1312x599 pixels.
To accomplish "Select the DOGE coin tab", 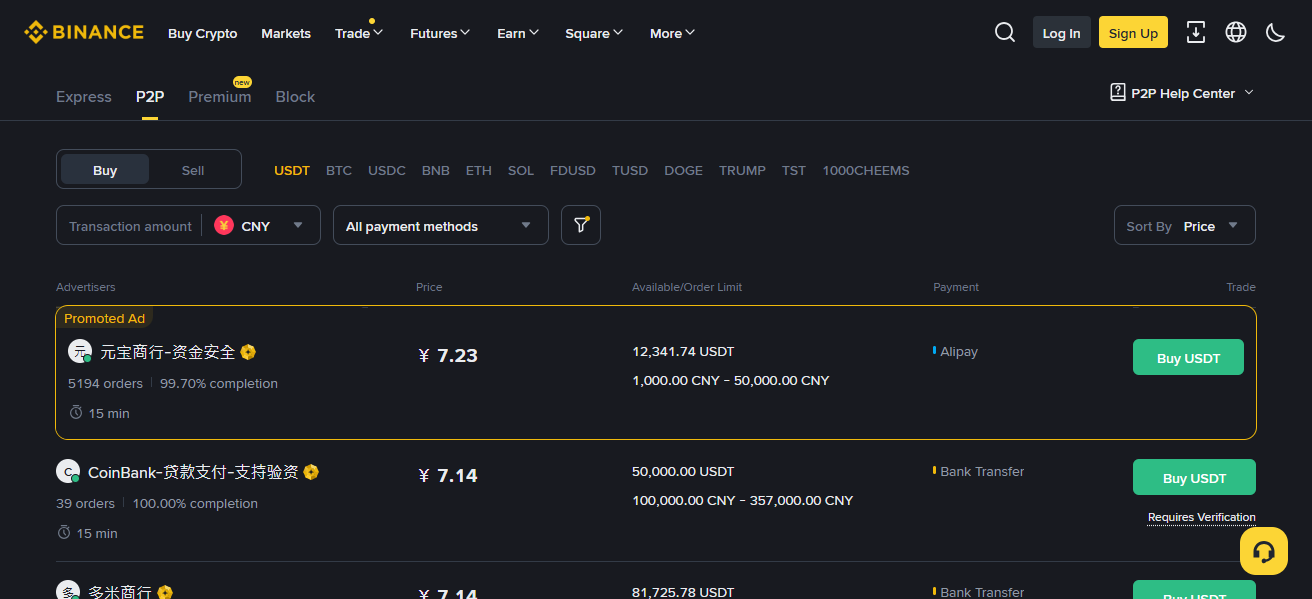I will [x=684, y=170].
